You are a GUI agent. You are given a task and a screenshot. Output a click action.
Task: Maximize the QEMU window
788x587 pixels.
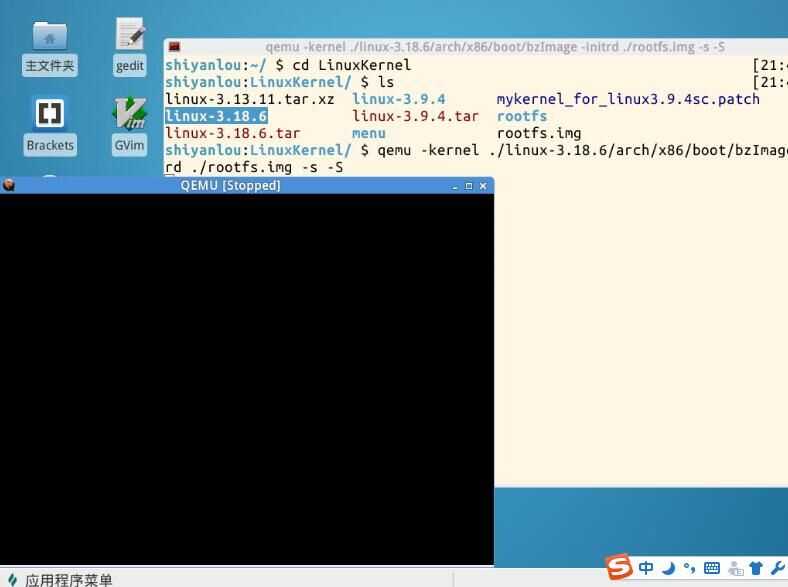[x=469, y=186]
